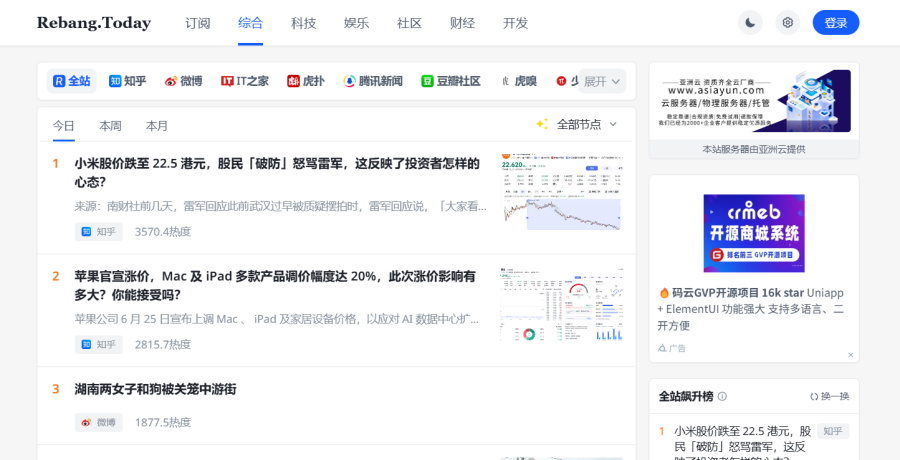Open the 科技 category
The width and height of the screenshot is (900, 460).
coord(304,23)
